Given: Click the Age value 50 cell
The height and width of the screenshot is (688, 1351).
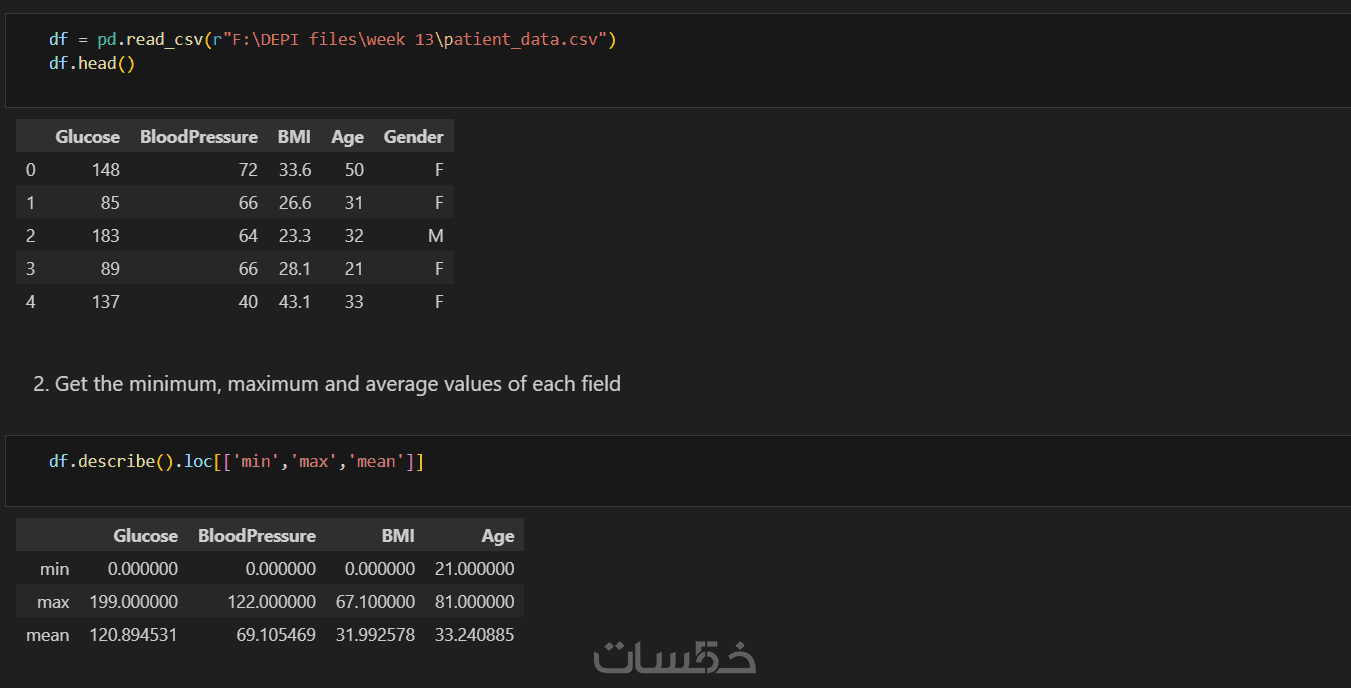Looking at the screenshot, I should 354,170.
